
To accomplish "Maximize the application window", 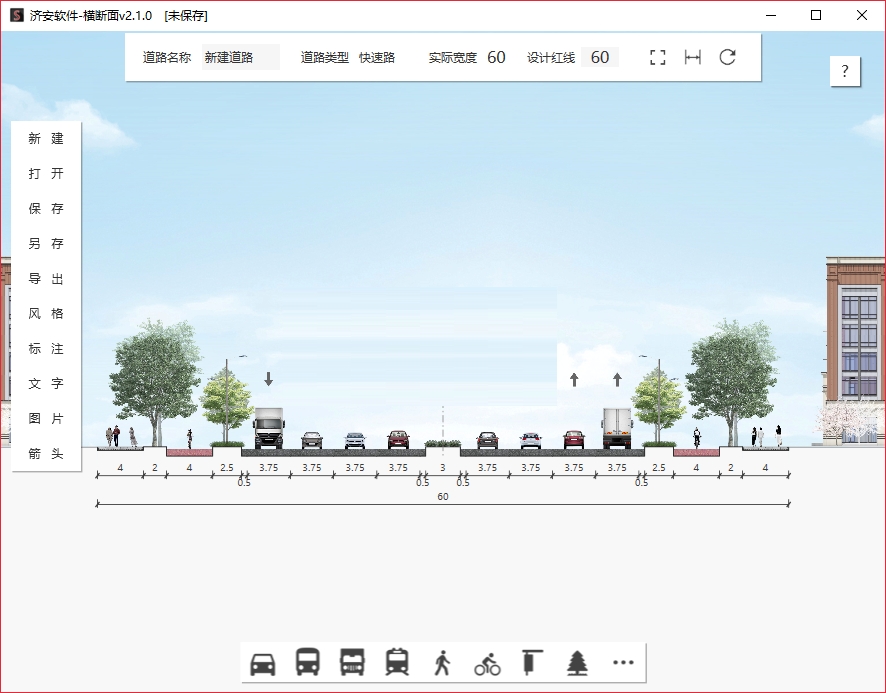I will 816,15.
